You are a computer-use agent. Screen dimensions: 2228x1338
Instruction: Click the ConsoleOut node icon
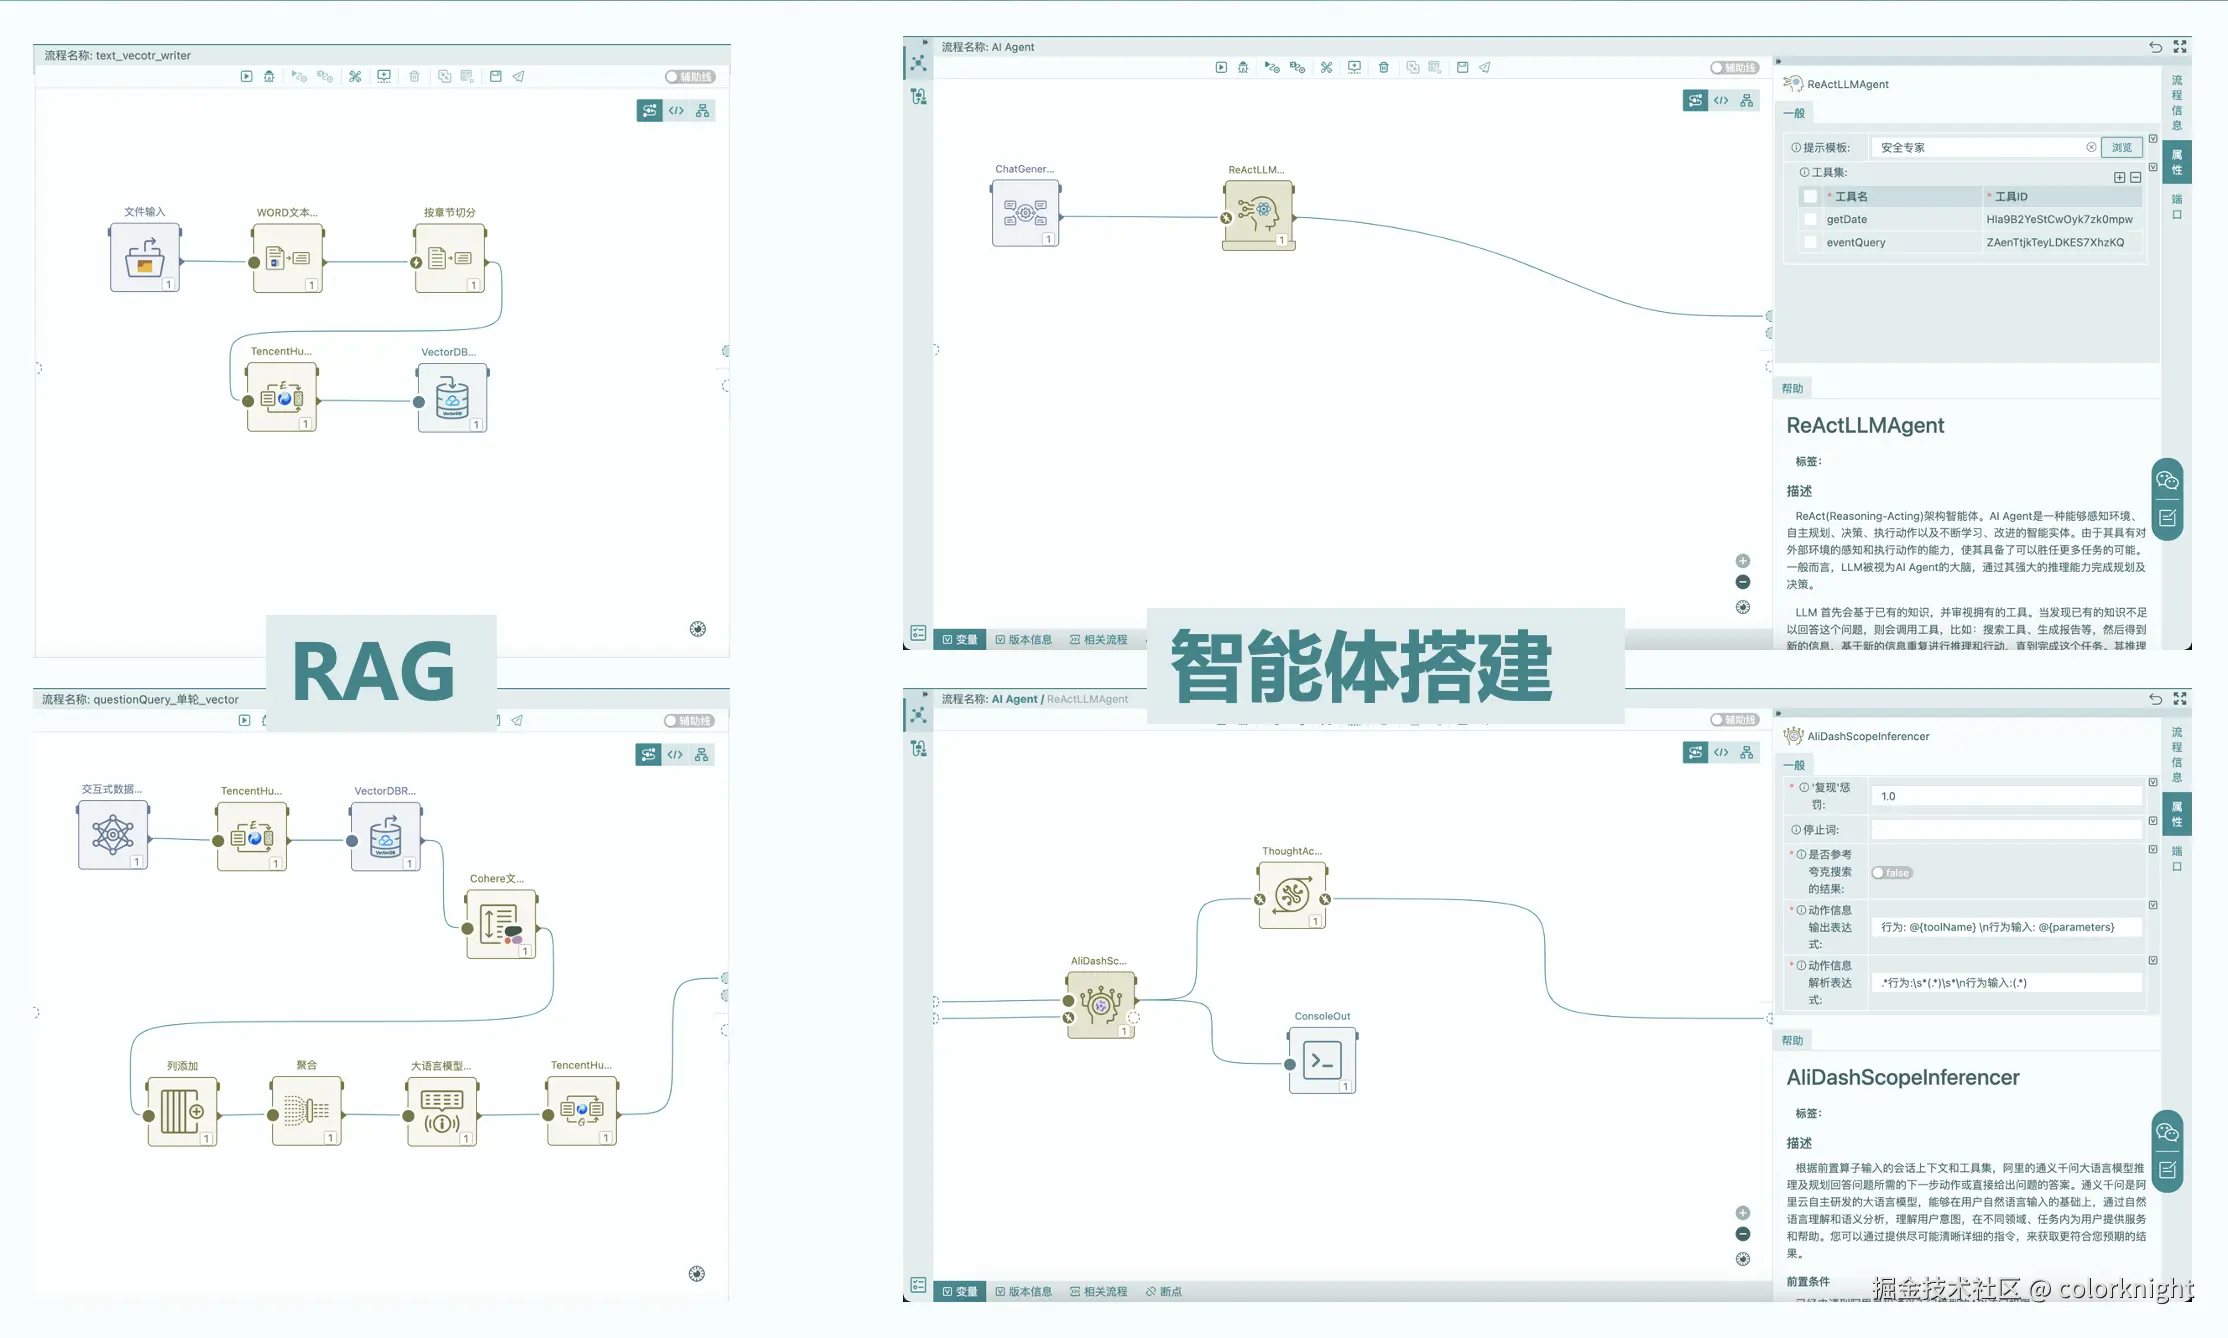point(1322,1060)
